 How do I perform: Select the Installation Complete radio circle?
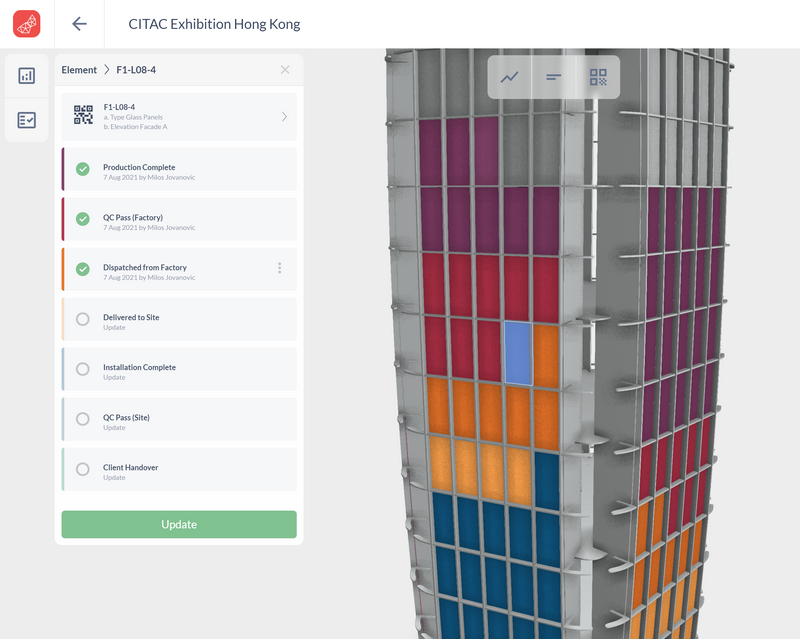[83, 369]
